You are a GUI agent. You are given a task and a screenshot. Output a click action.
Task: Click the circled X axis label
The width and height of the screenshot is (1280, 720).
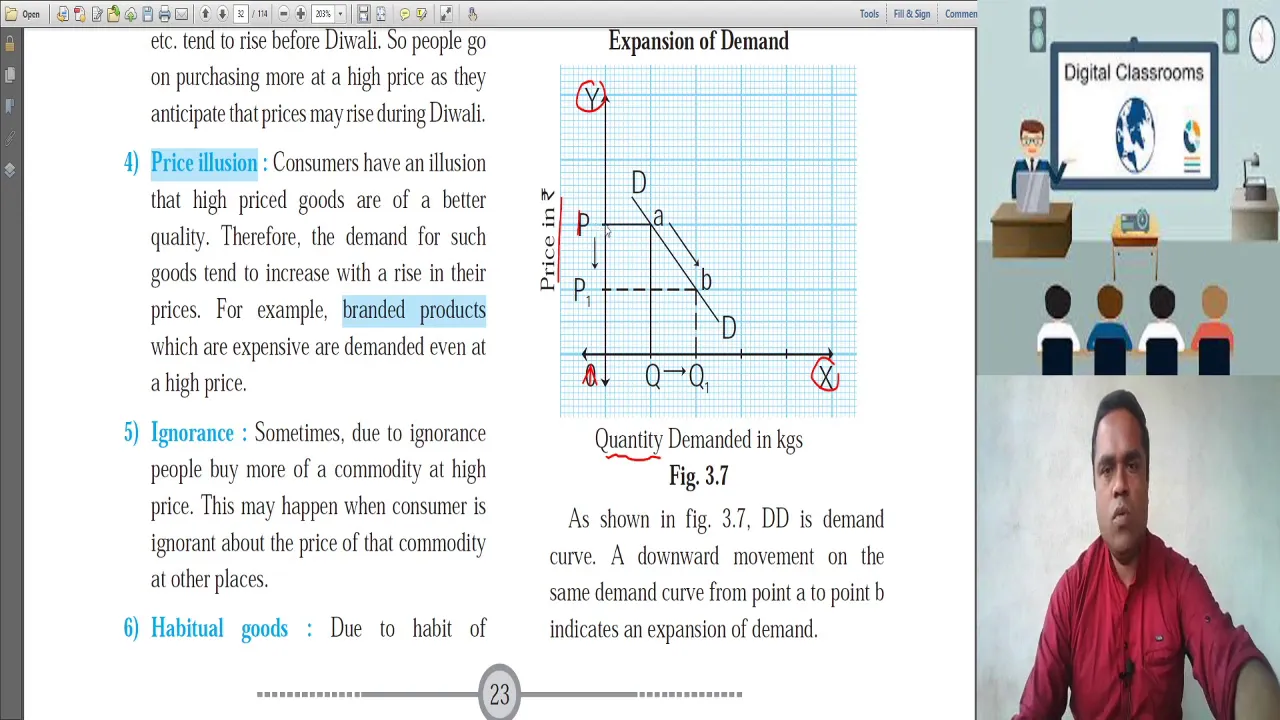click(x=826, y=376)
